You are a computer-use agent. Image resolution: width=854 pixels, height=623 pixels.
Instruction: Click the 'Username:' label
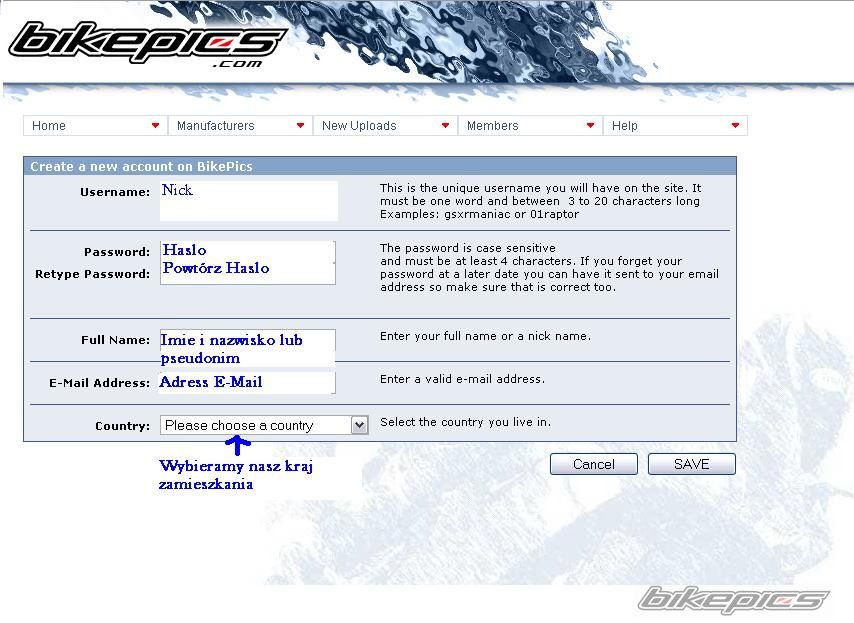coord(115,192)
